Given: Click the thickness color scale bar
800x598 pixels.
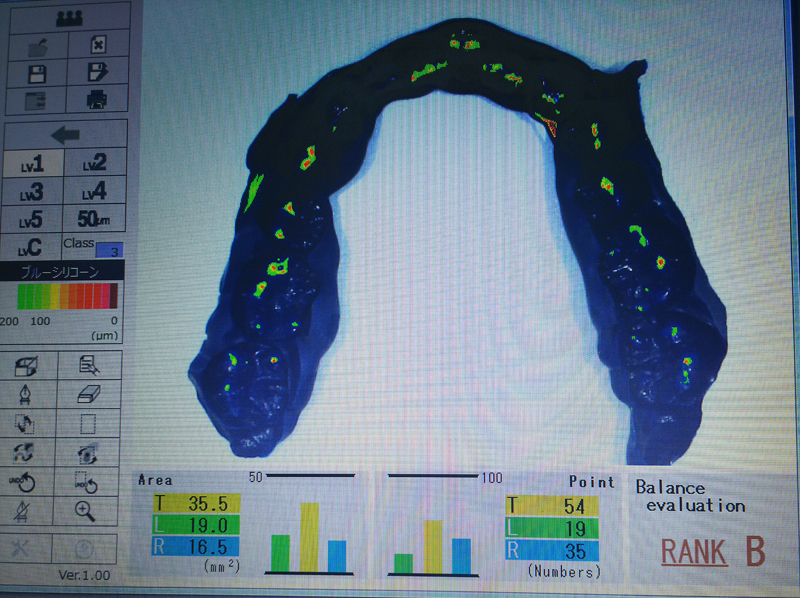Looking at the screenshot, I should tap(67, 296).
